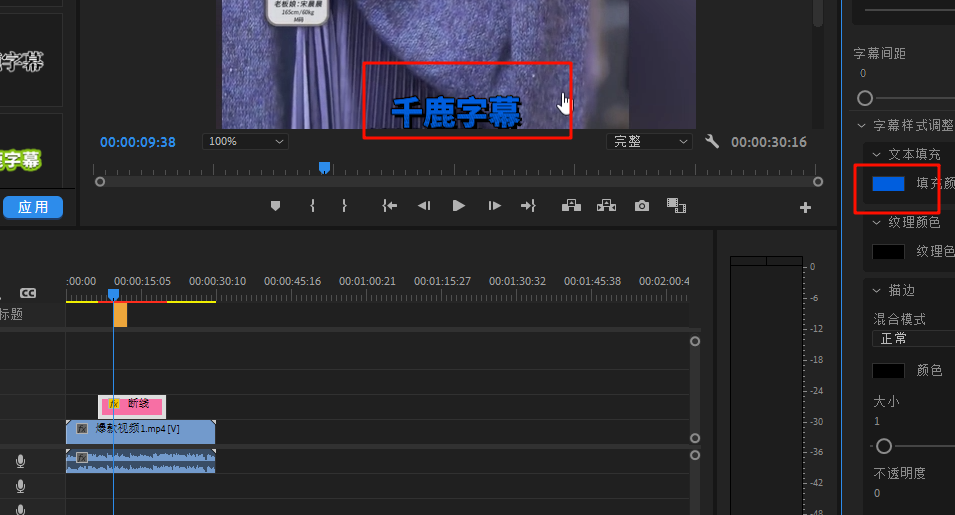955x515 pixels.
Task: Add a marker with the marker icon
Action: [275, 206]
